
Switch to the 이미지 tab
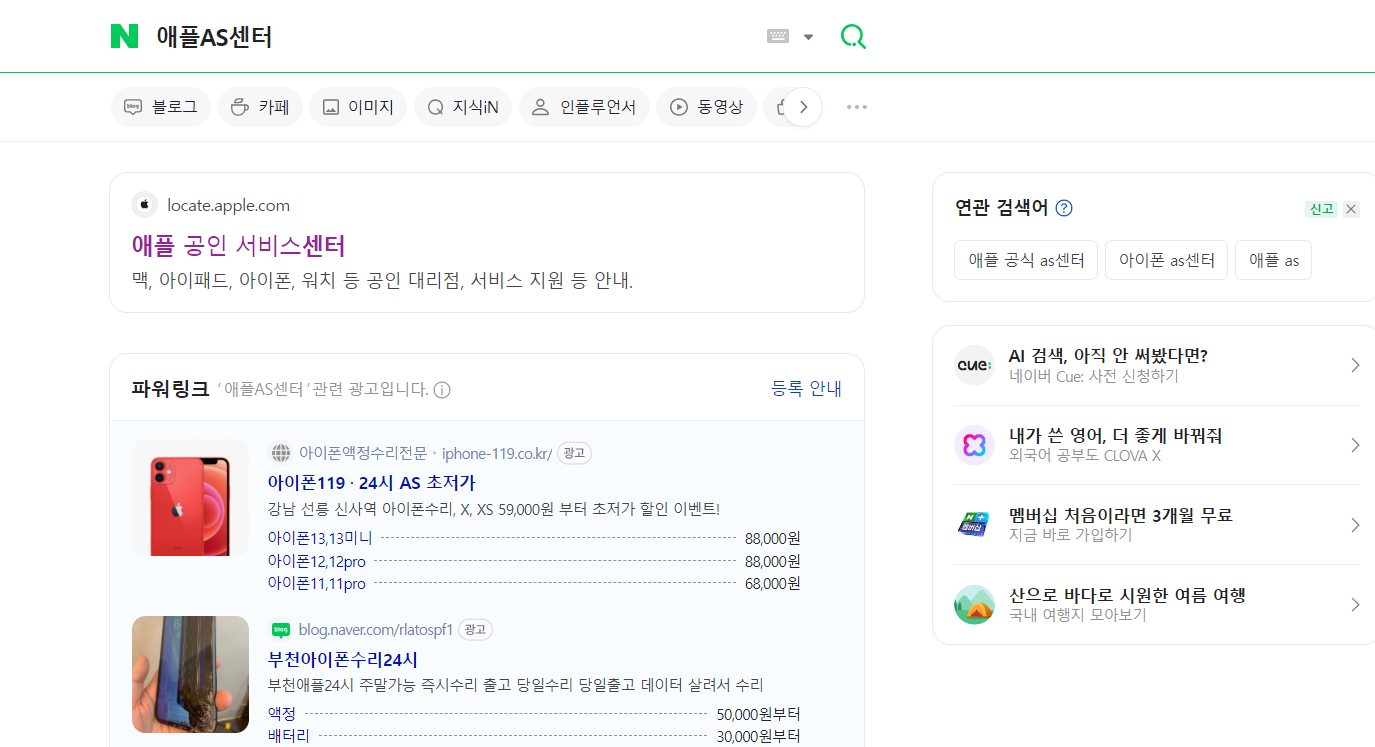(x=358, y=107)
